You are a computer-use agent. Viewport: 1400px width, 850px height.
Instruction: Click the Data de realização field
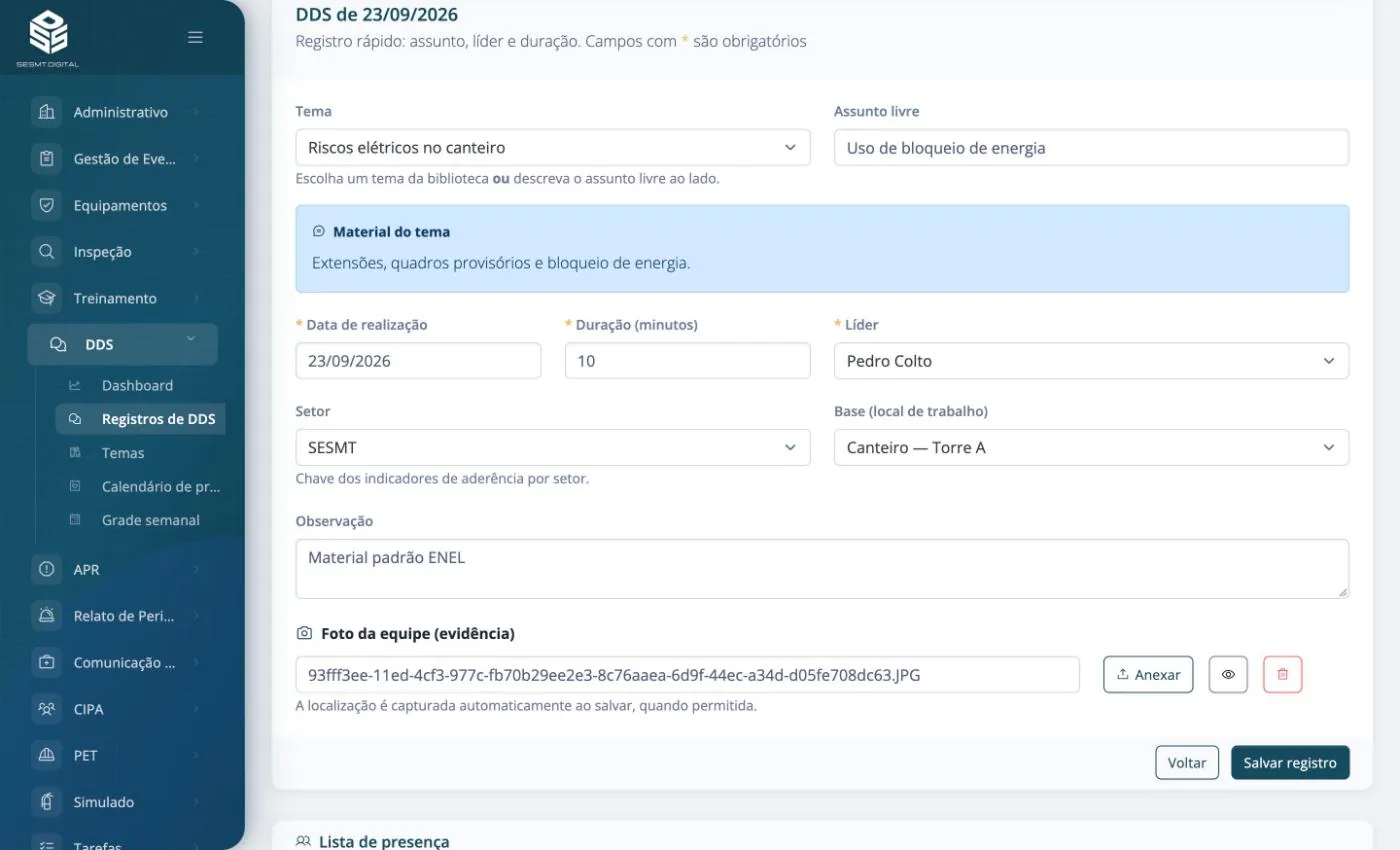coord(418,361)
